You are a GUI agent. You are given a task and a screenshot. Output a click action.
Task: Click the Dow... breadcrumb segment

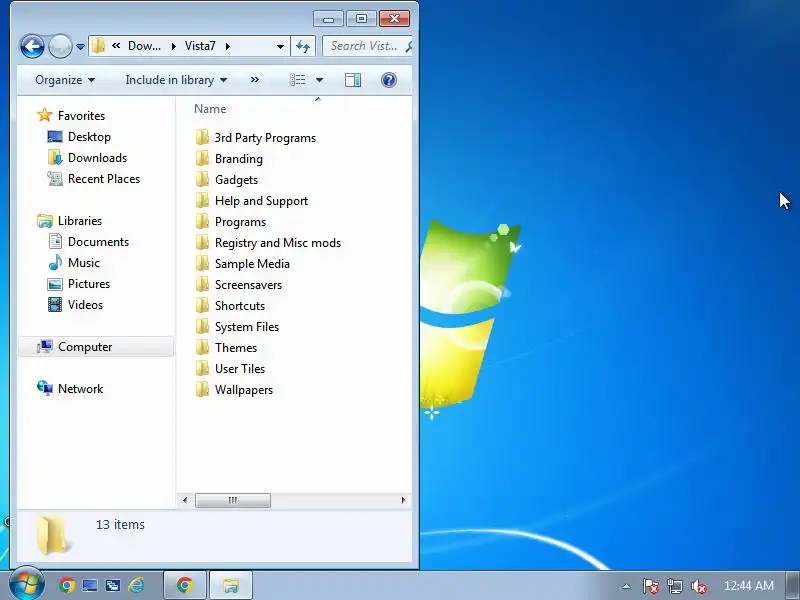click(144, 46)
